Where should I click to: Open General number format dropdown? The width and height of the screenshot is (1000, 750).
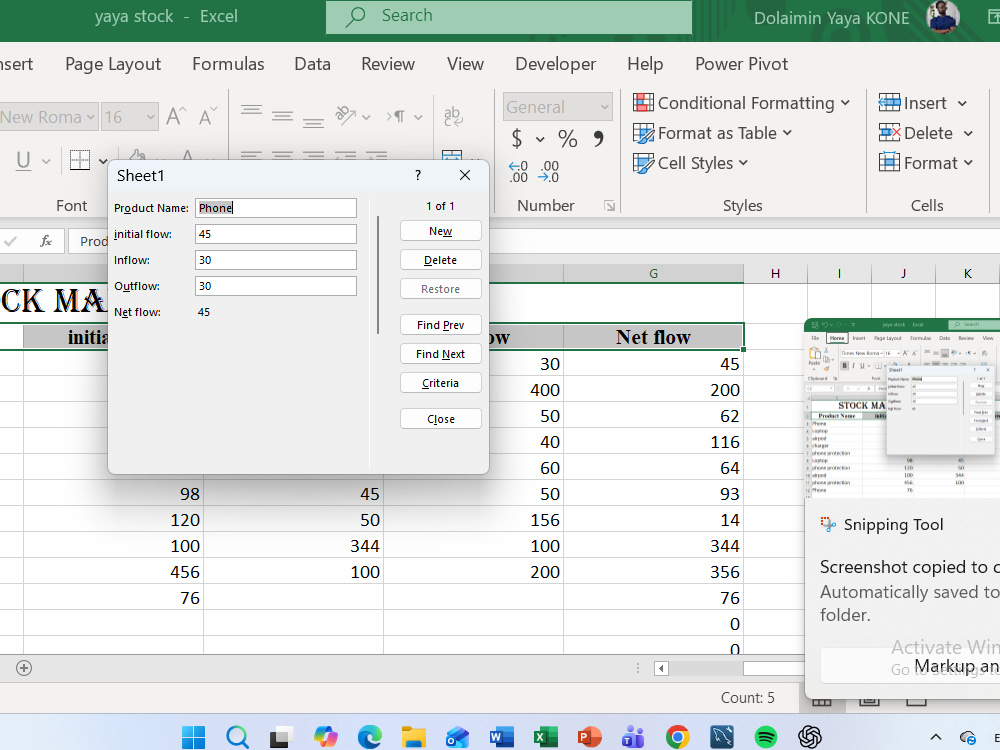(604, 107)
